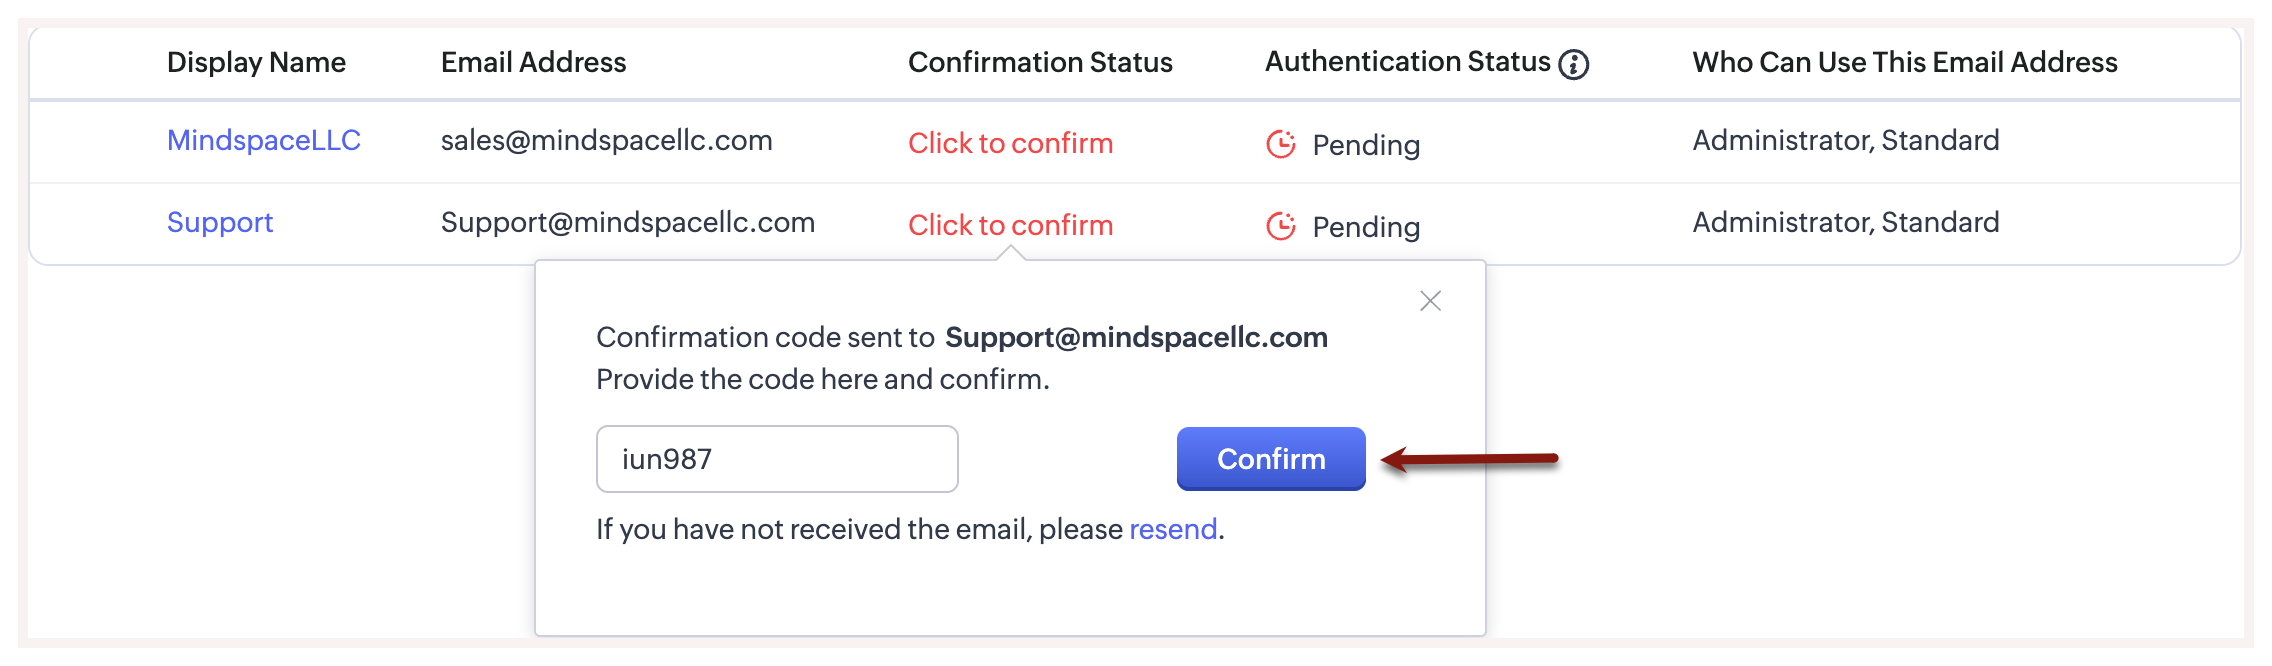Close the confirmation code popup
The image size is (2272, 666).
click(x=1430, y=301)
